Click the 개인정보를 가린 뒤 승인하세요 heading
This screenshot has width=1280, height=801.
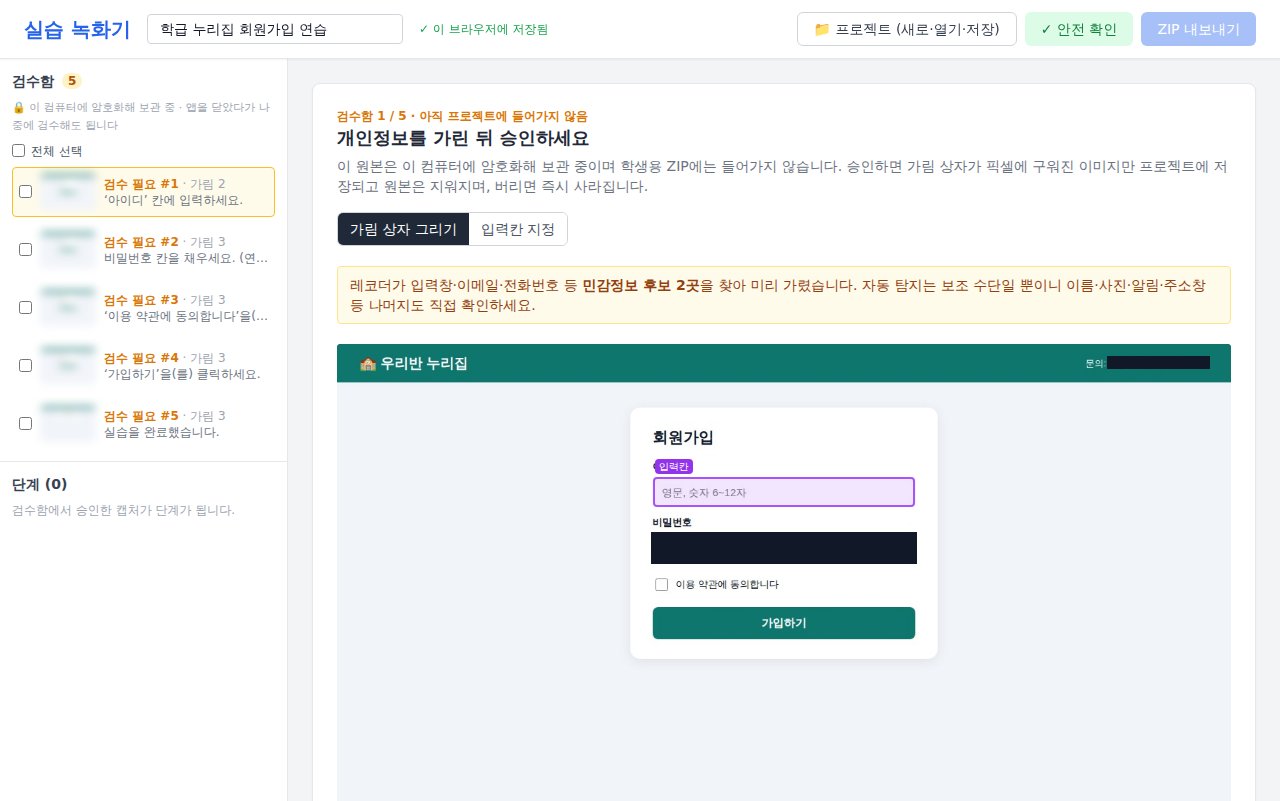pos(463,138)
